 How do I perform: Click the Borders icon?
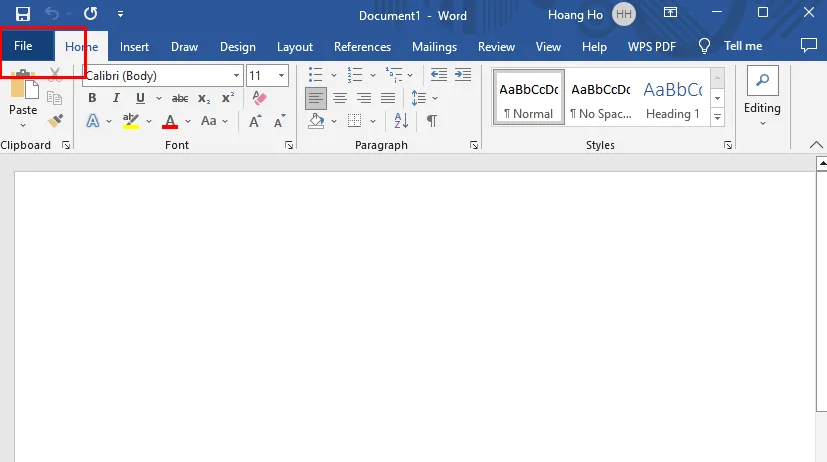coord(354,121)
